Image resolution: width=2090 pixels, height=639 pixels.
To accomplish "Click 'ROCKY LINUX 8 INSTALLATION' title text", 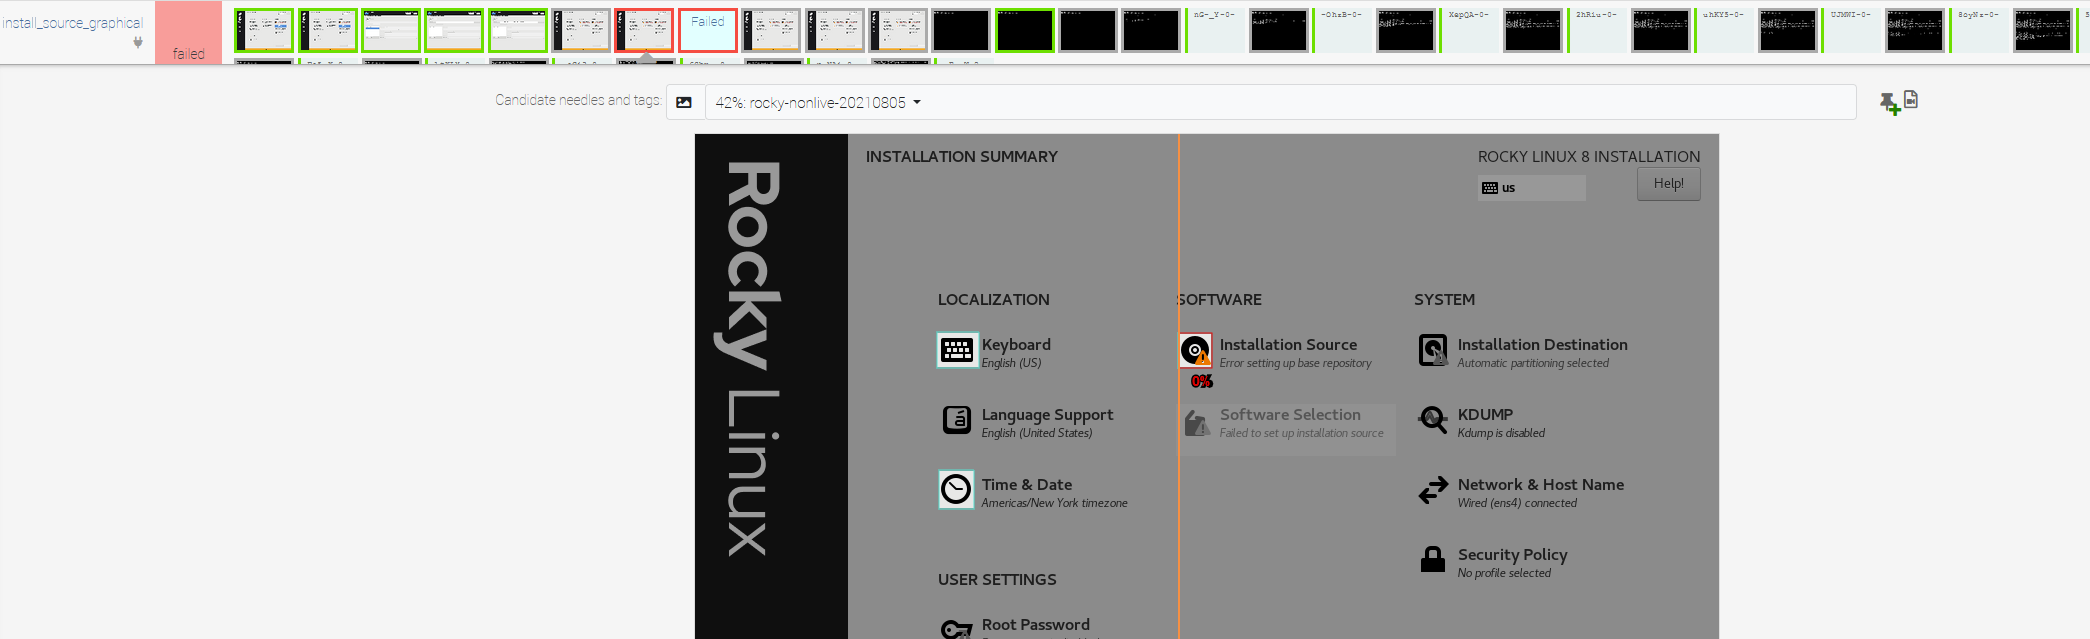I will point(1589,157).
